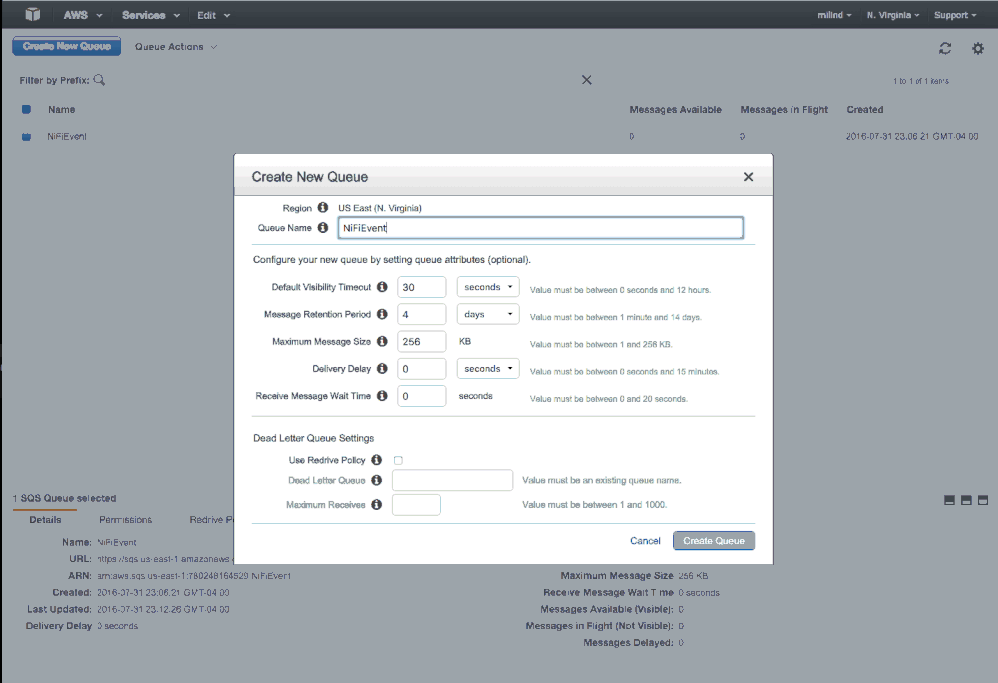Screen dimensions: 998x683
Task: Click inside the Queue Name field
Action: (540, 228)
